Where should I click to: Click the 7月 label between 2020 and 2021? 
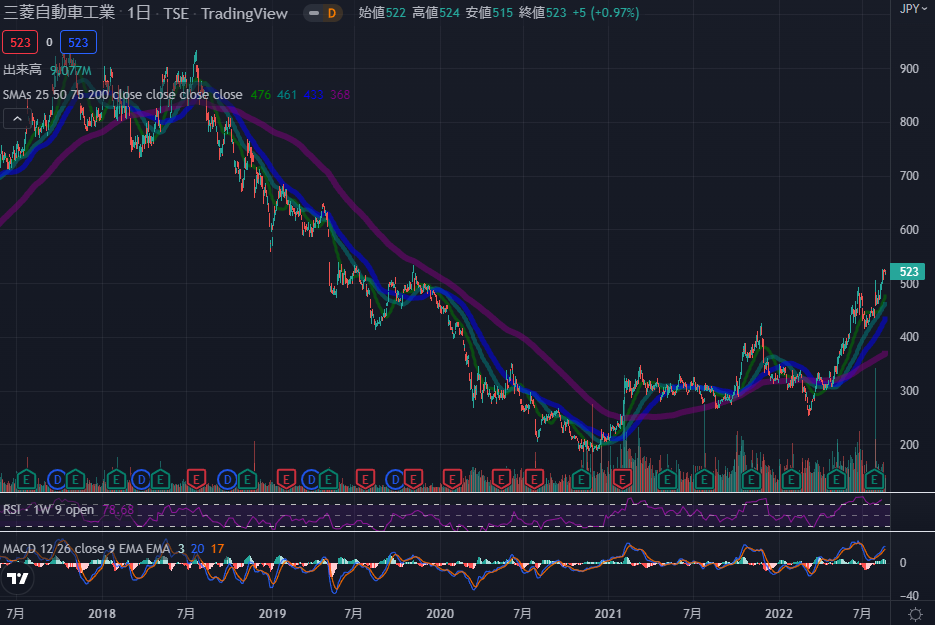[522, 614]
